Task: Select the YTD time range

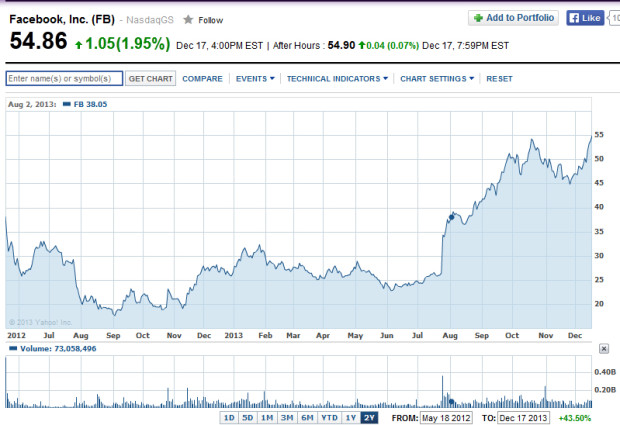Action: pyautogui.click(x=329, y=418)
